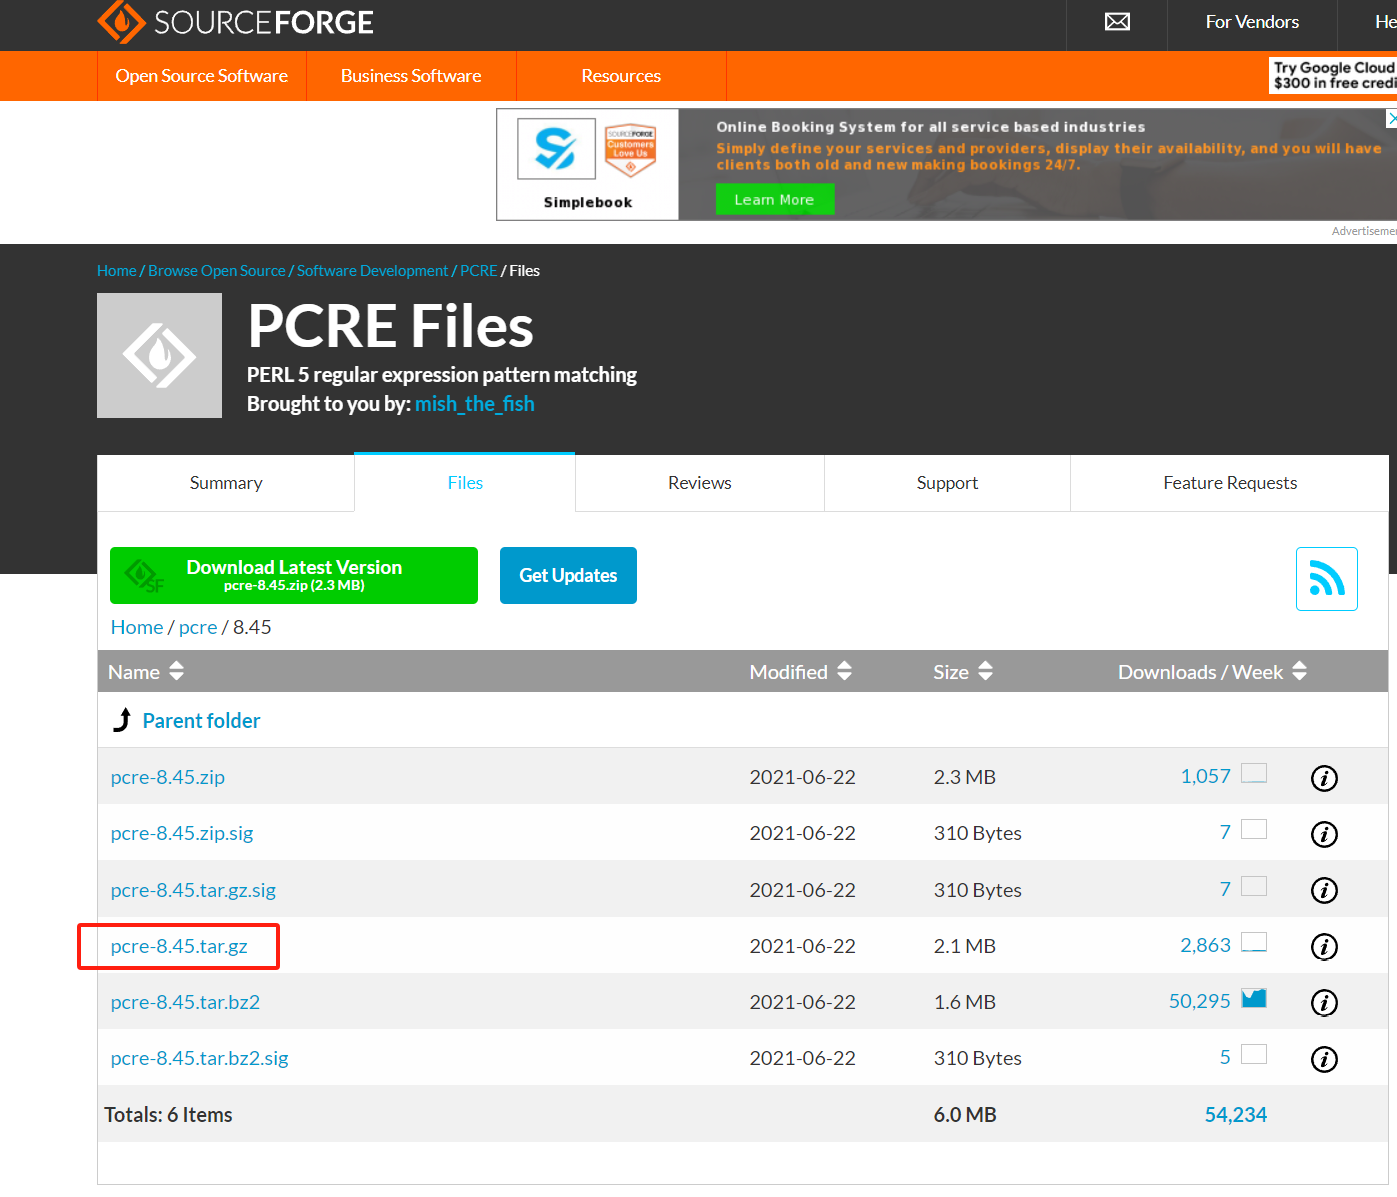Click the Get Updates button
Screen dimensions: 1397x1197
click(x=568, y=575)
